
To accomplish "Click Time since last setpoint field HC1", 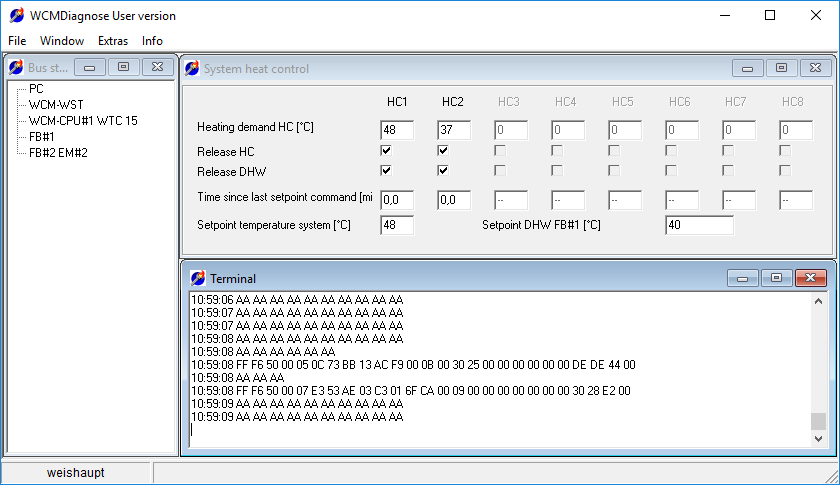I will pos(397,200).
